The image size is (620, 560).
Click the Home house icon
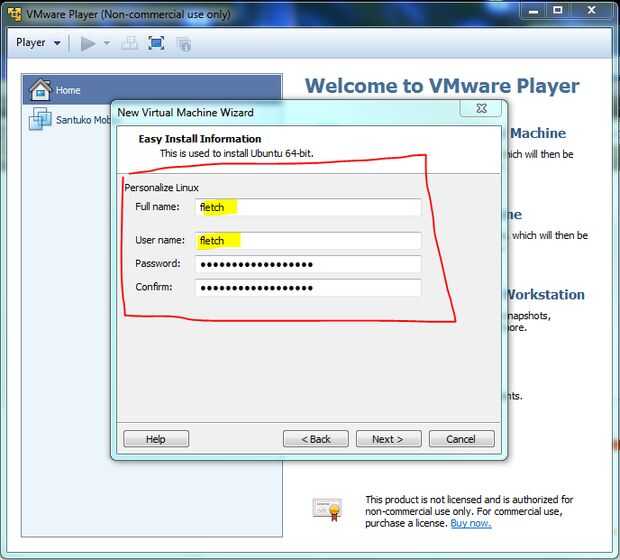click(40, 90)
